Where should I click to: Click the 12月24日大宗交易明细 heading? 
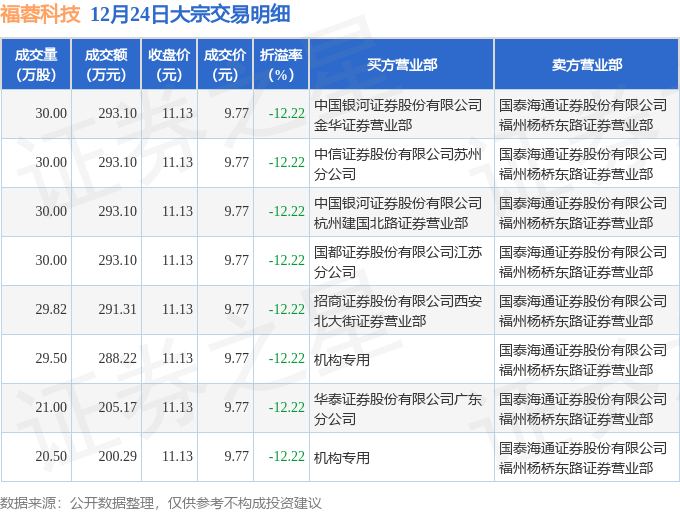click(190, 14)
